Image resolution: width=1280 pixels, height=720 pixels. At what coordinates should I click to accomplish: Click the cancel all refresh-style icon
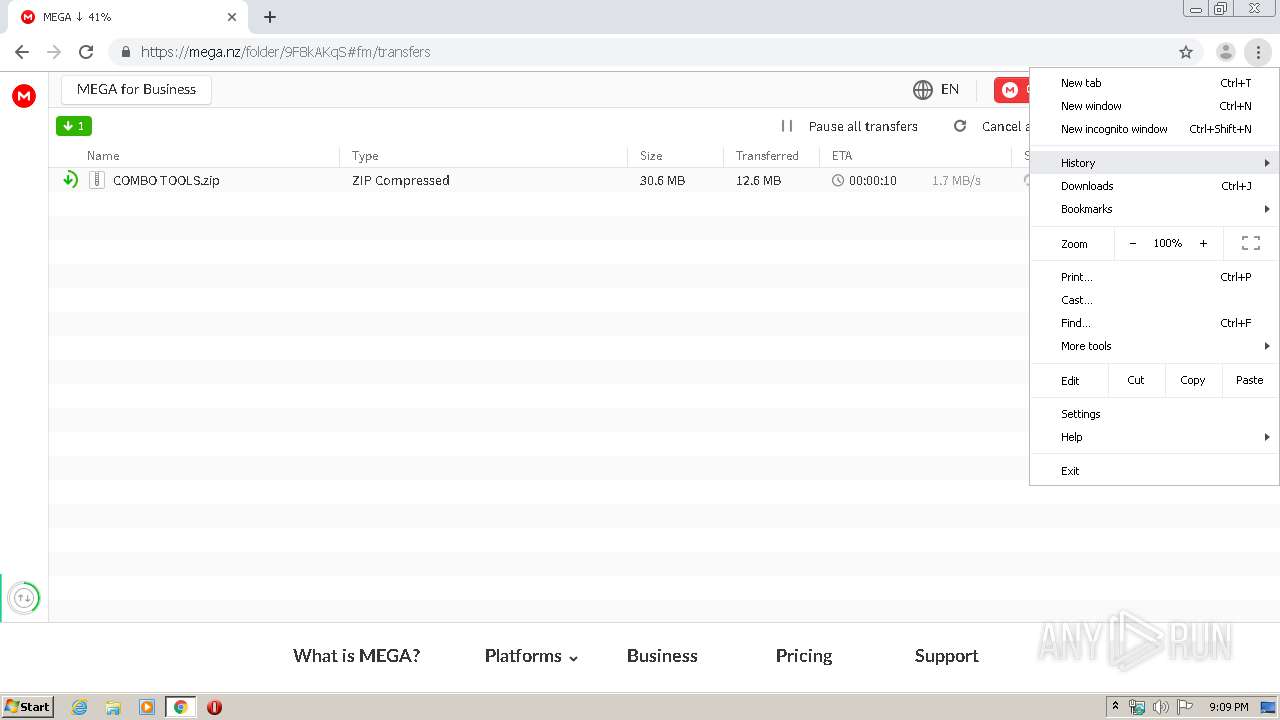960,126
